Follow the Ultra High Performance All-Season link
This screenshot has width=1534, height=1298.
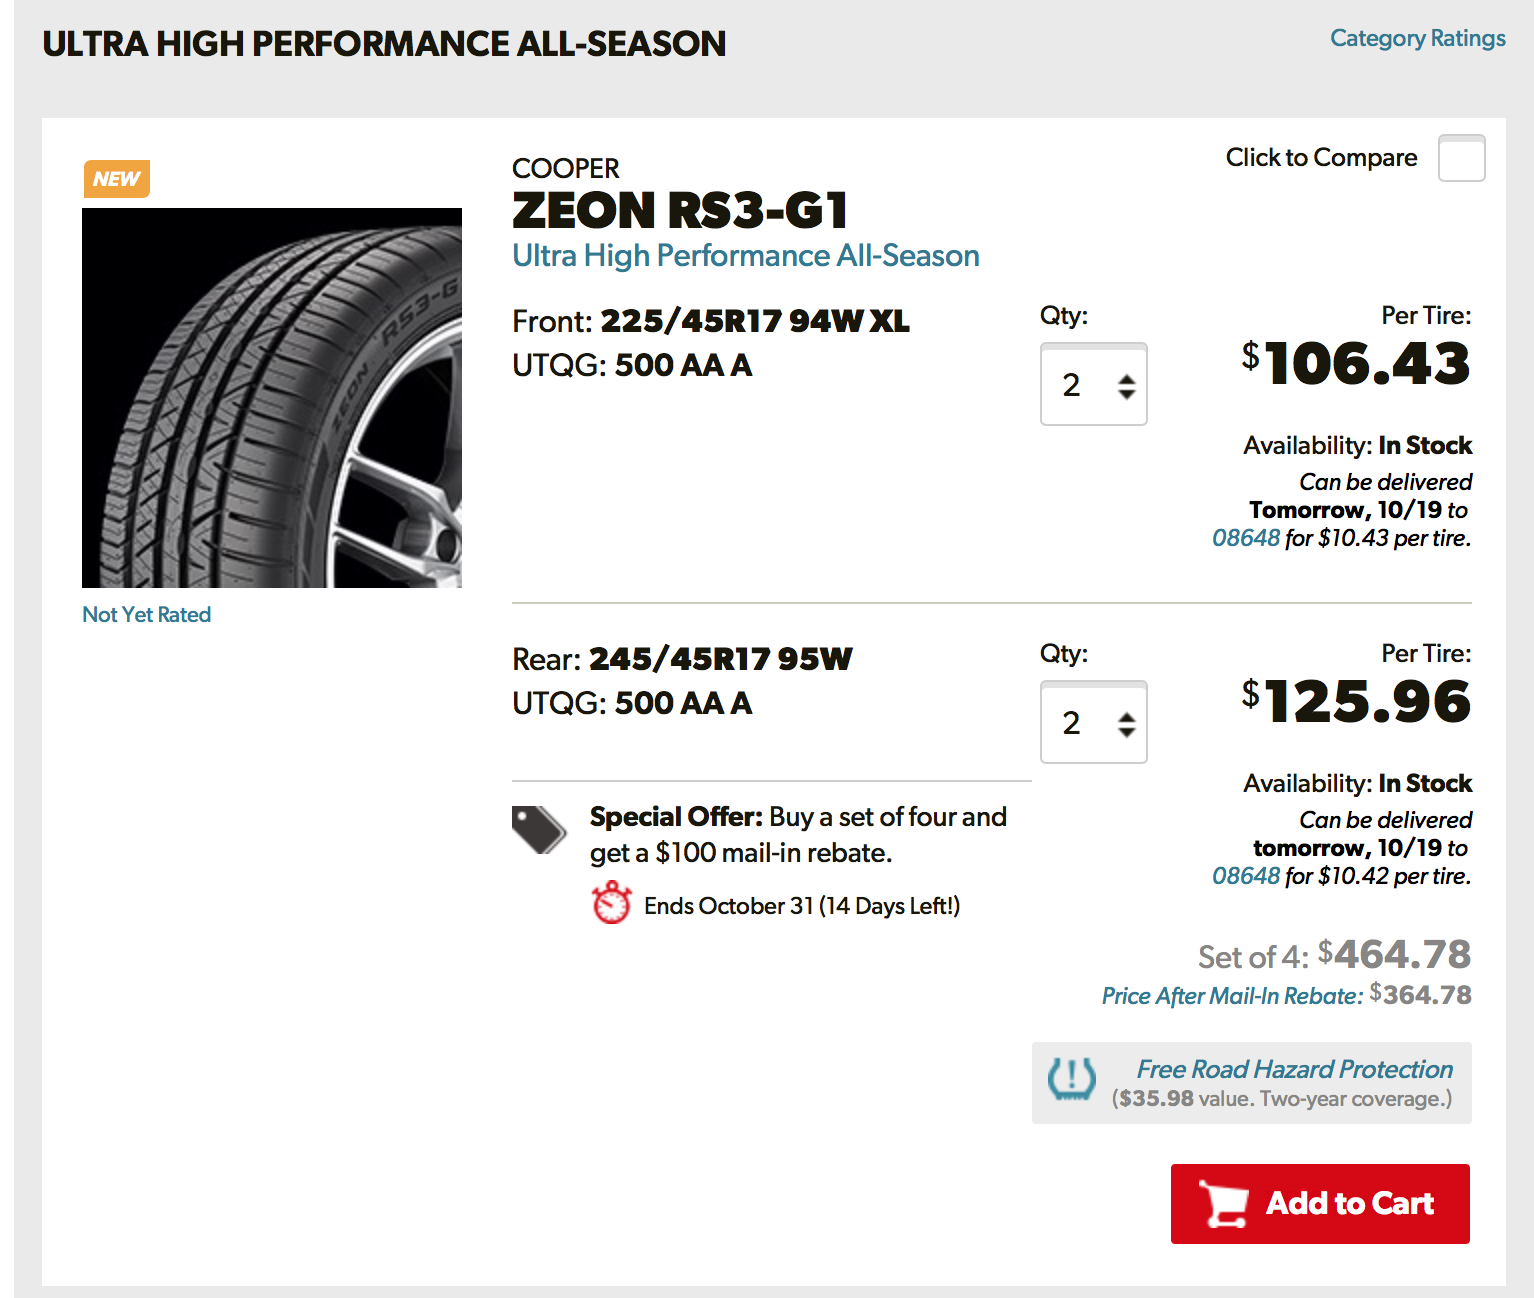pos(746,256)
